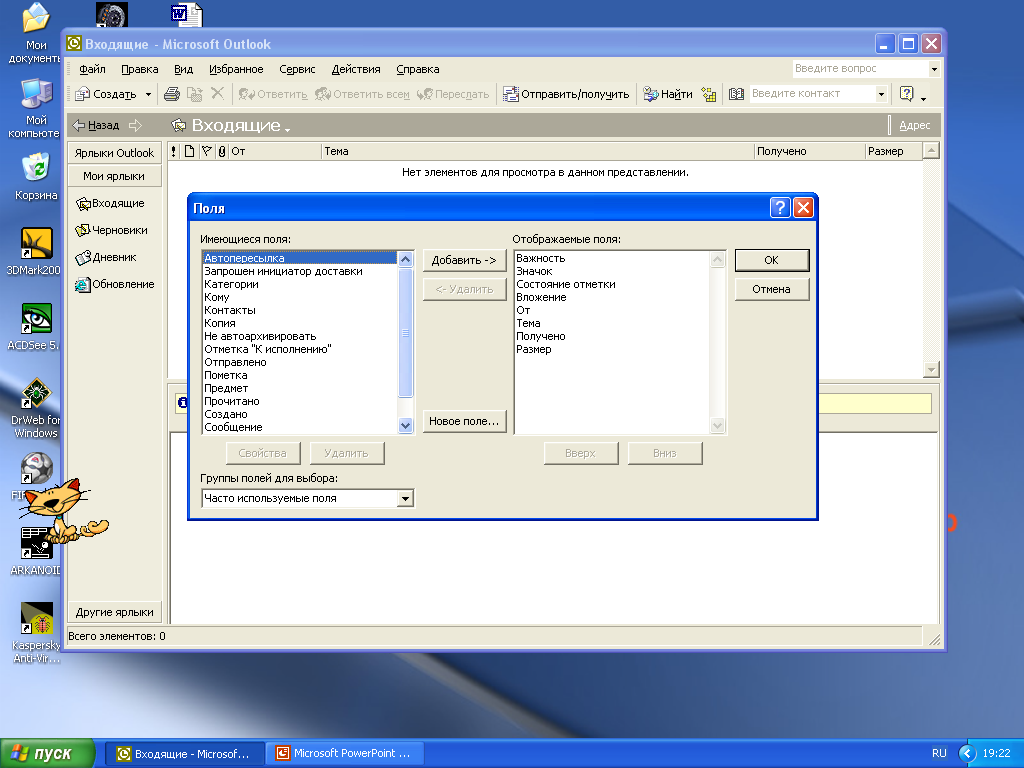
Task: Expand toolbar options arrow at toolbar end
Action: pyautogui.click(x=923, y=99)
